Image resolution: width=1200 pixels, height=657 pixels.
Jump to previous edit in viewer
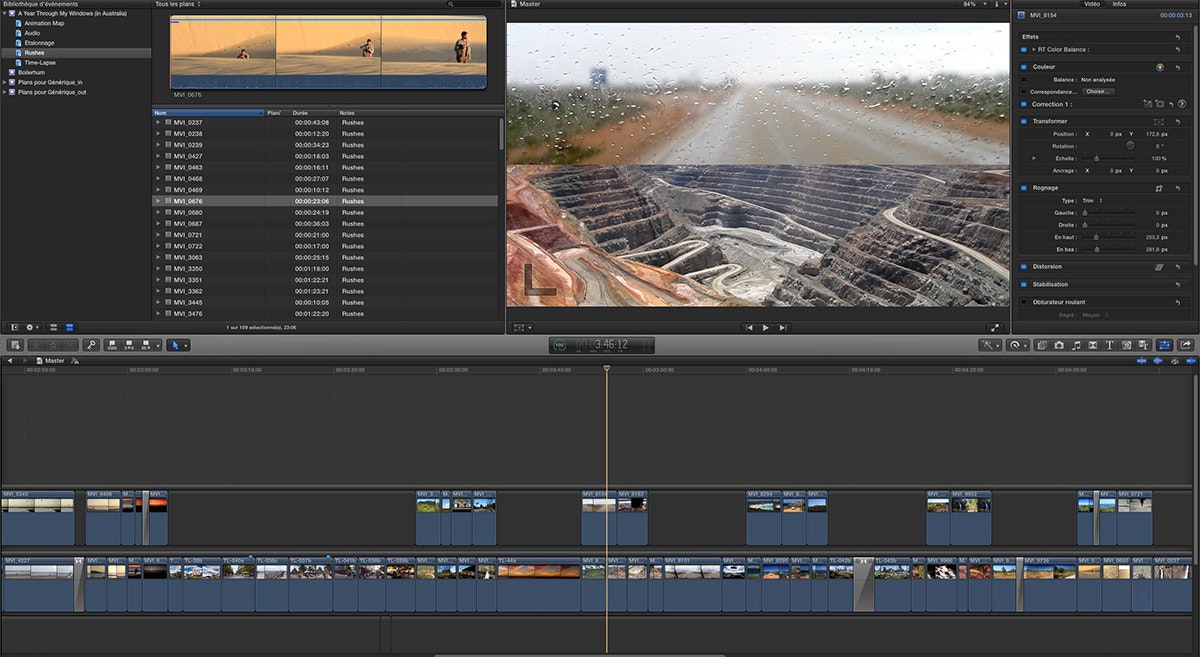click(748, 327)
